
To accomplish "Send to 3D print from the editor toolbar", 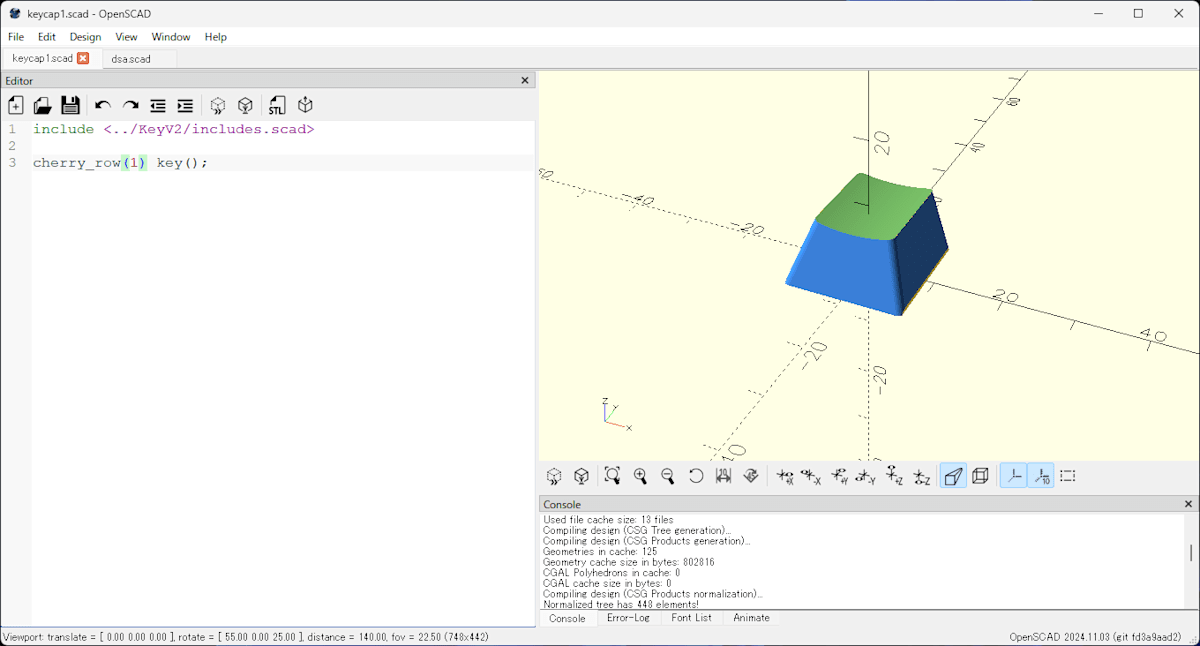I will (x=305, y=105).
